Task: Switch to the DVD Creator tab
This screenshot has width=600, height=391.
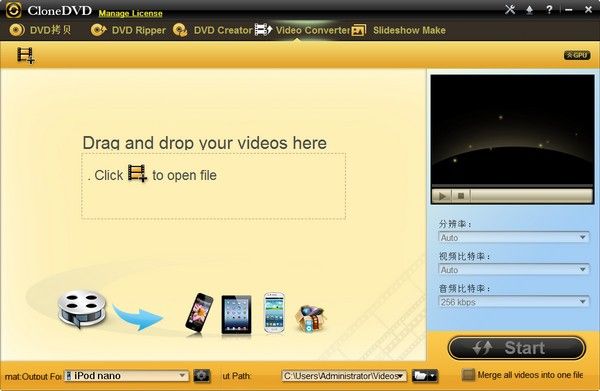Action: [212, 30]
